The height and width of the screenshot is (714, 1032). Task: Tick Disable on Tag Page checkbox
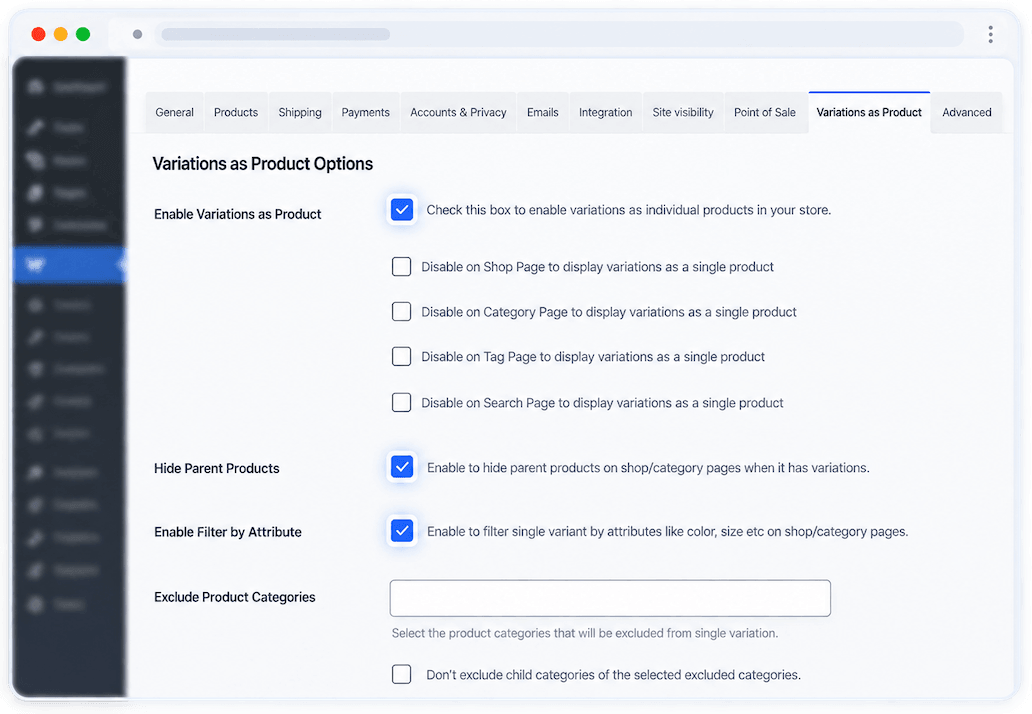[x=401, y=356]
